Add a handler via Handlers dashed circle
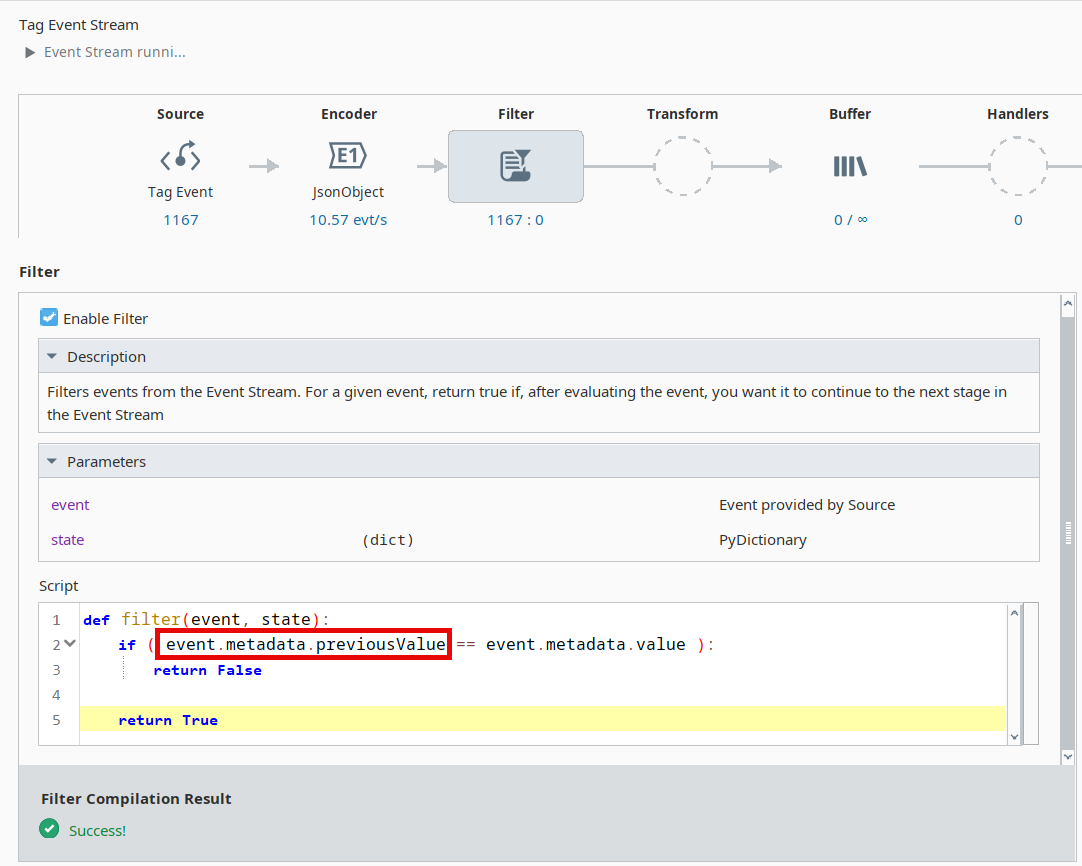1082x866 pixels. click(x=1018, y=166)
